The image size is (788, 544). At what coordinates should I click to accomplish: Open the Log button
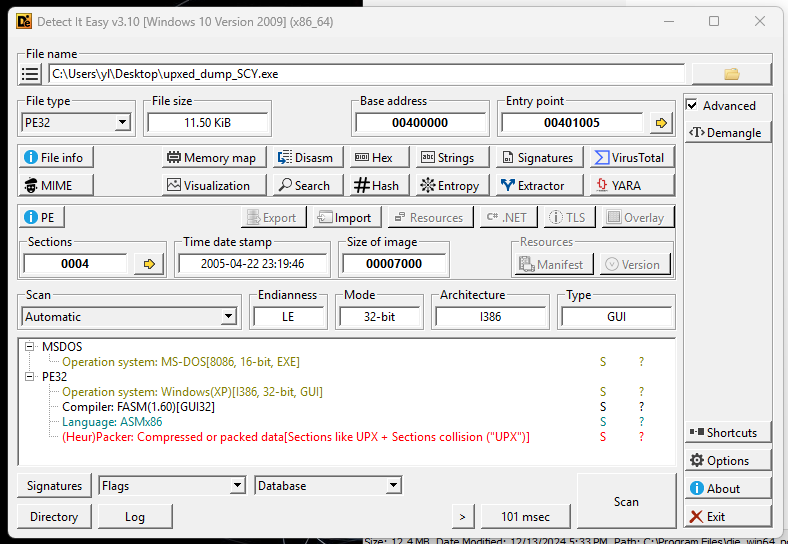coord(134,517)
